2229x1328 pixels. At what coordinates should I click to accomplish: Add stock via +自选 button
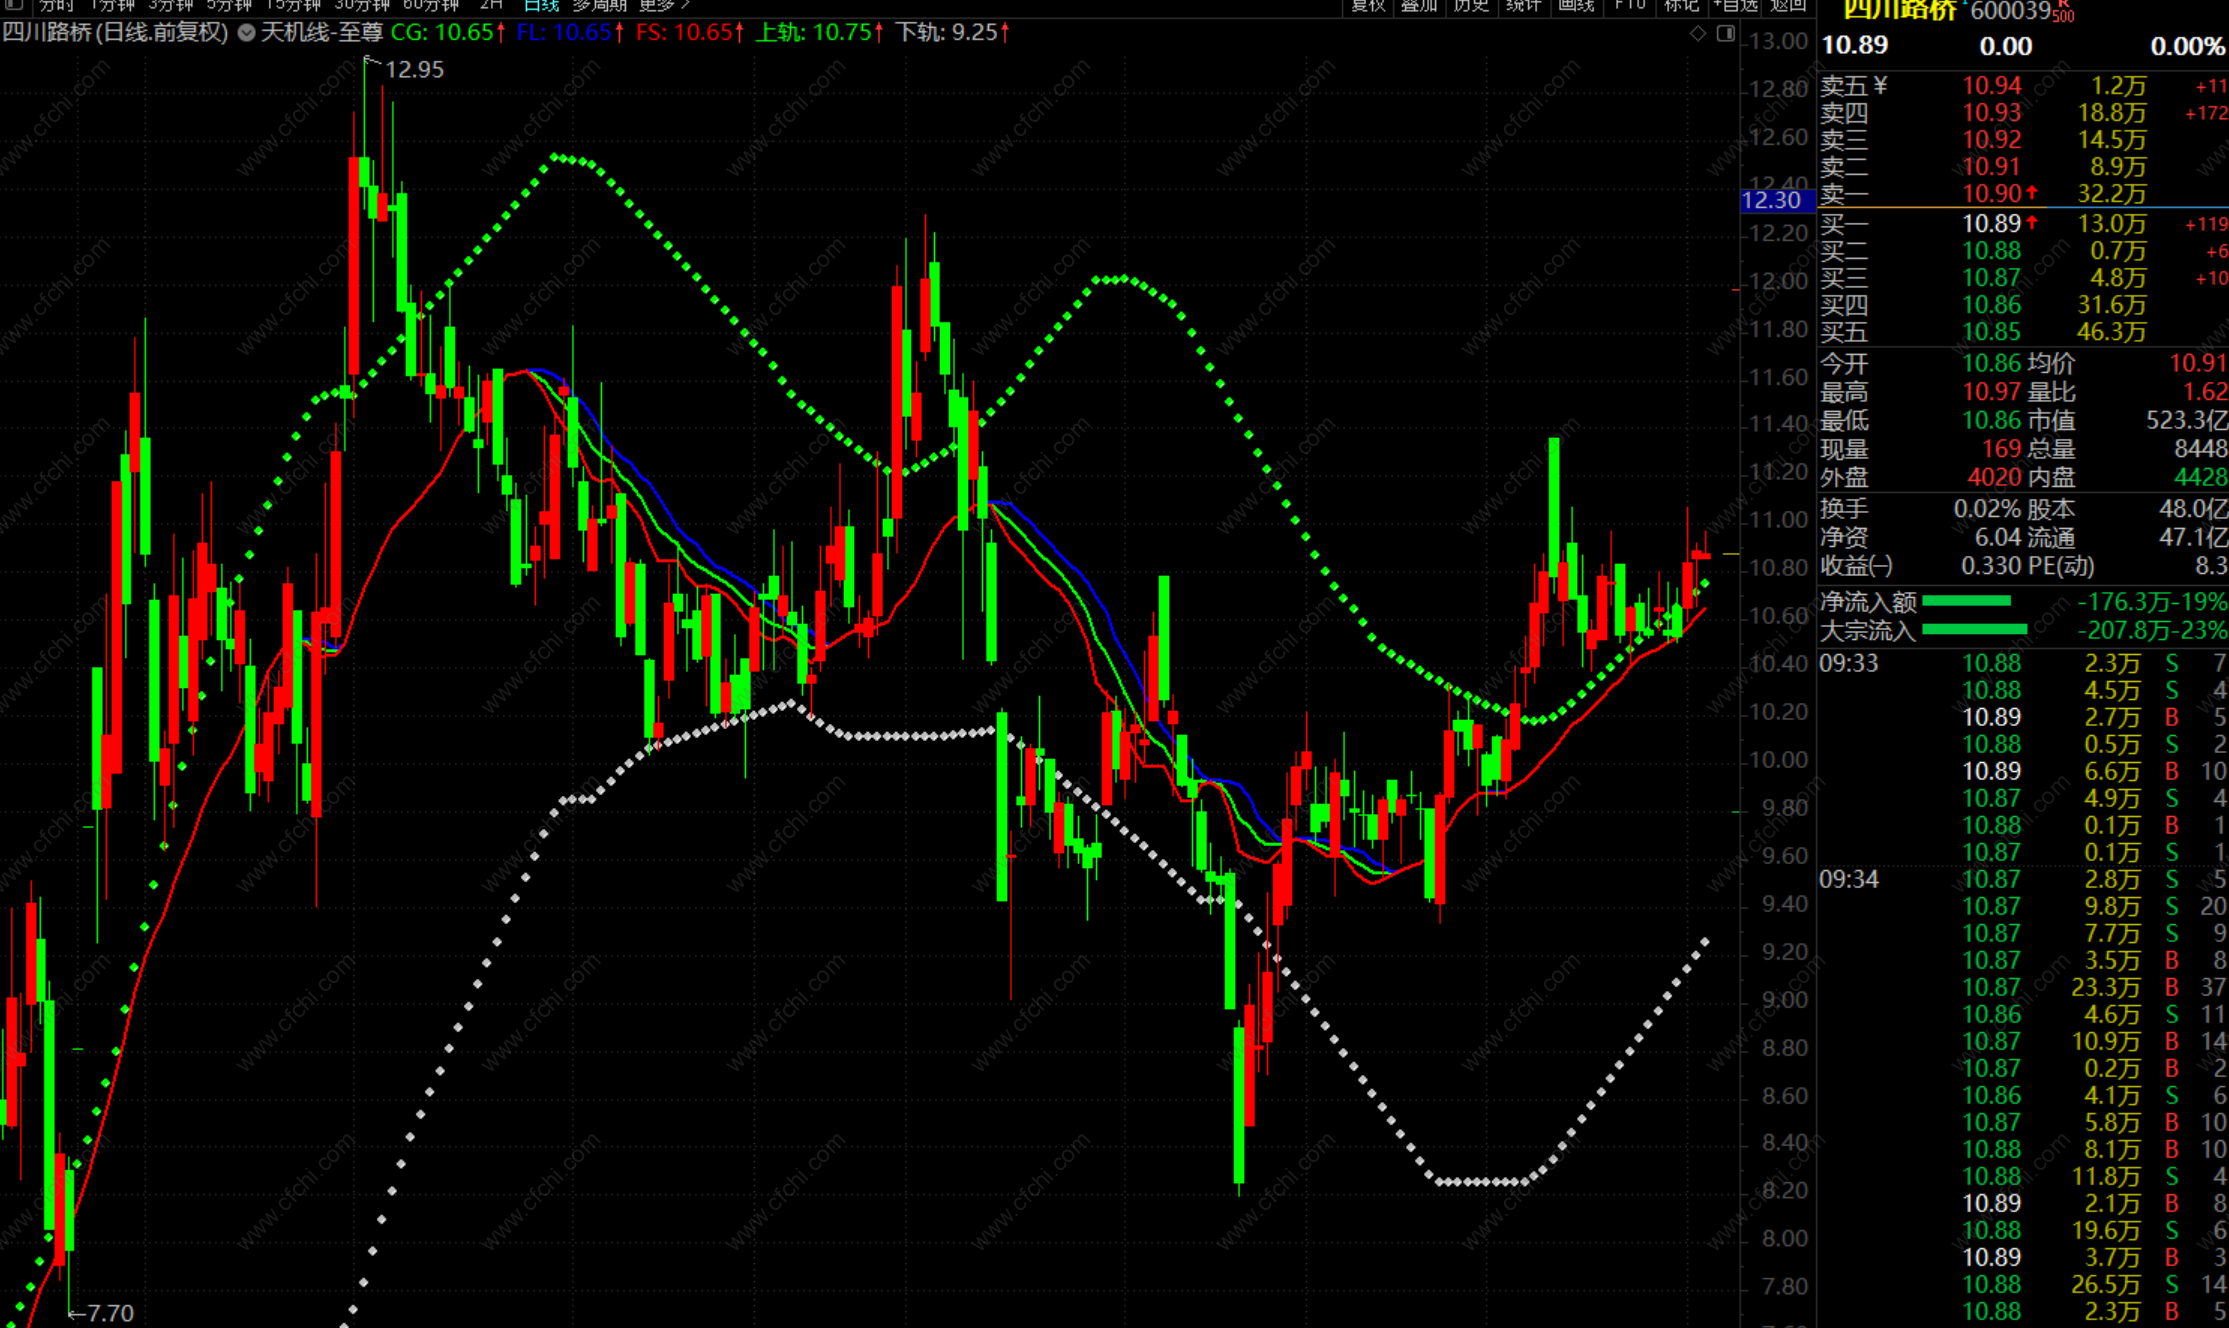(1735, 5)
